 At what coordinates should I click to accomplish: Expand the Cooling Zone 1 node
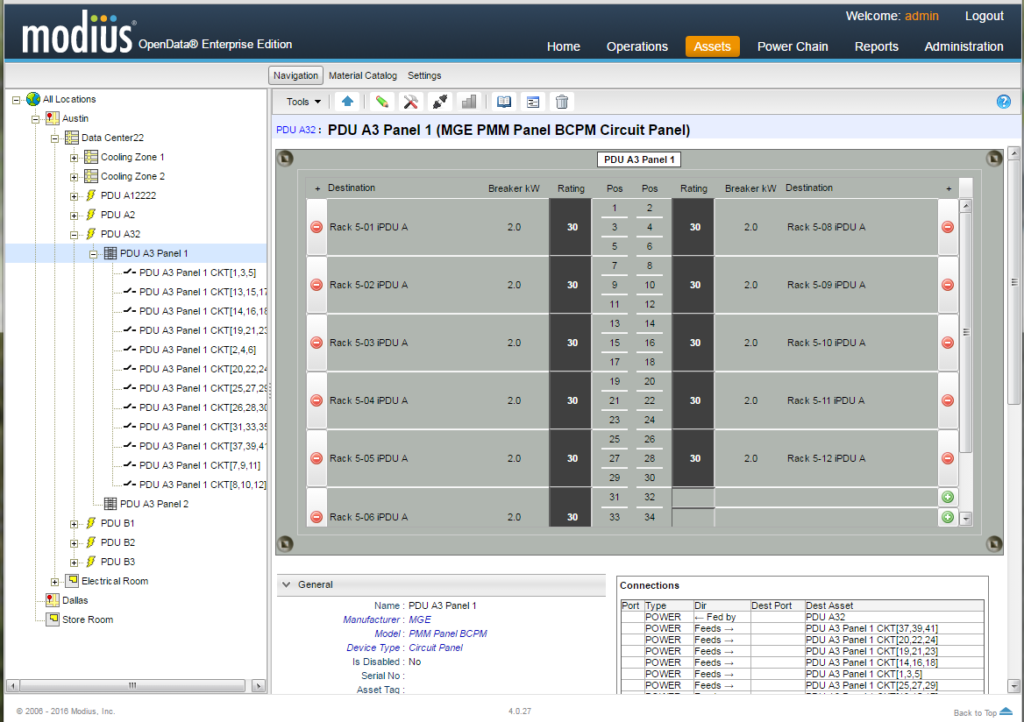(74, 157)
